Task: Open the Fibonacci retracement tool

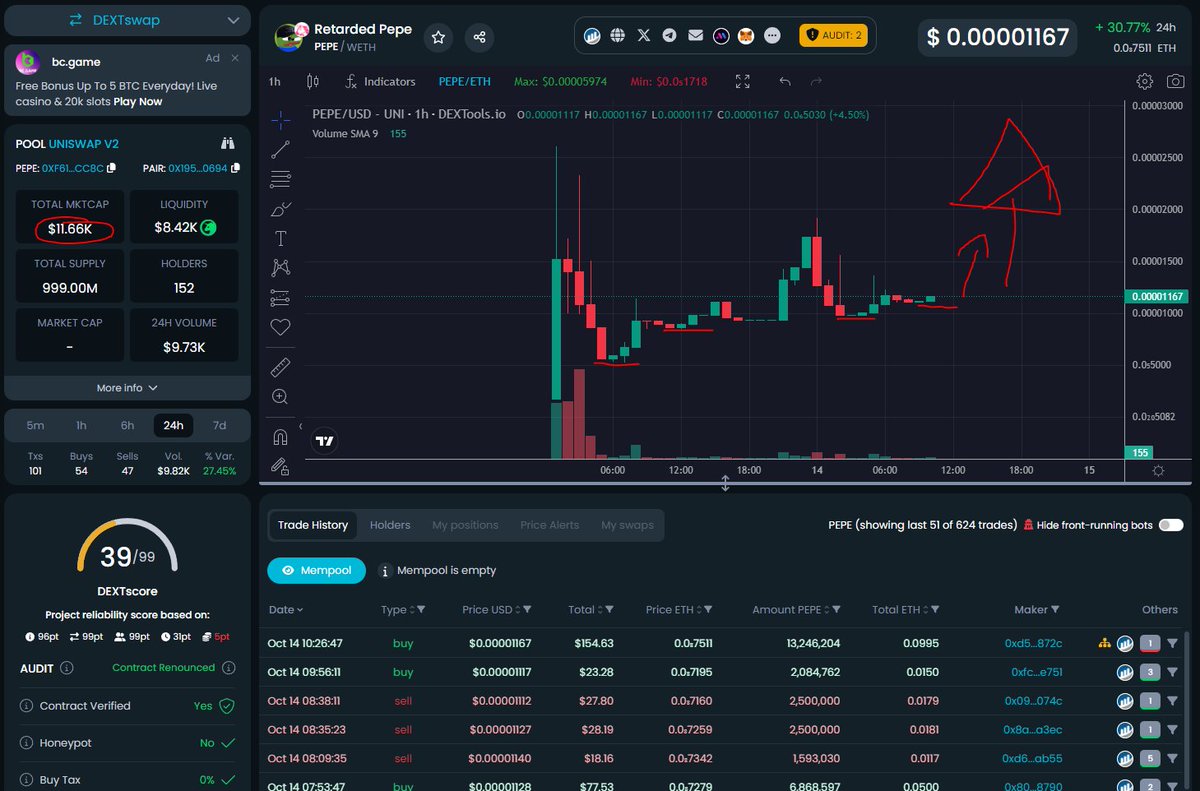Action: [x=281, y=180]
